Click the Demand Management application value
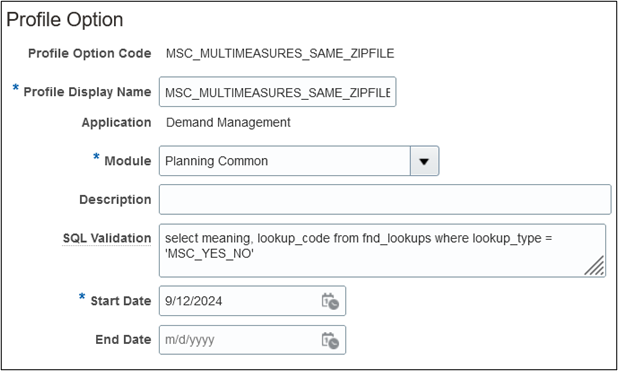Viewport: 618px width, 371px height. (228, 123)
